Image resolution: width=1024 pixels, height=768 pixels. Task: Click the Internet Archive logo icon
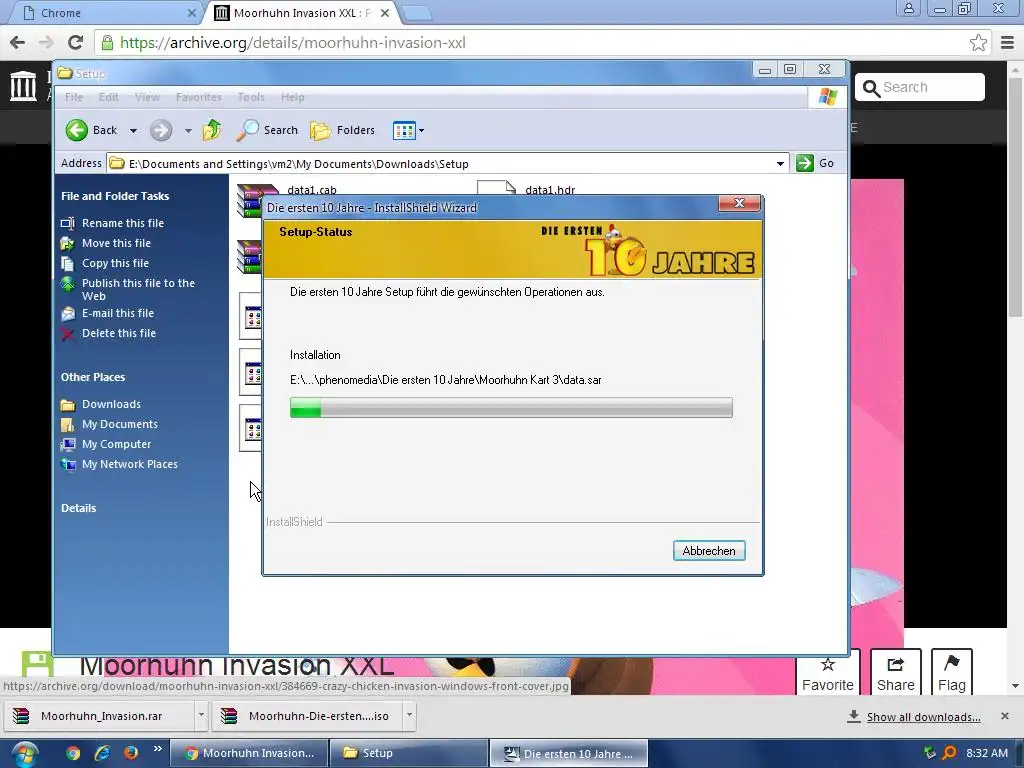24,86
